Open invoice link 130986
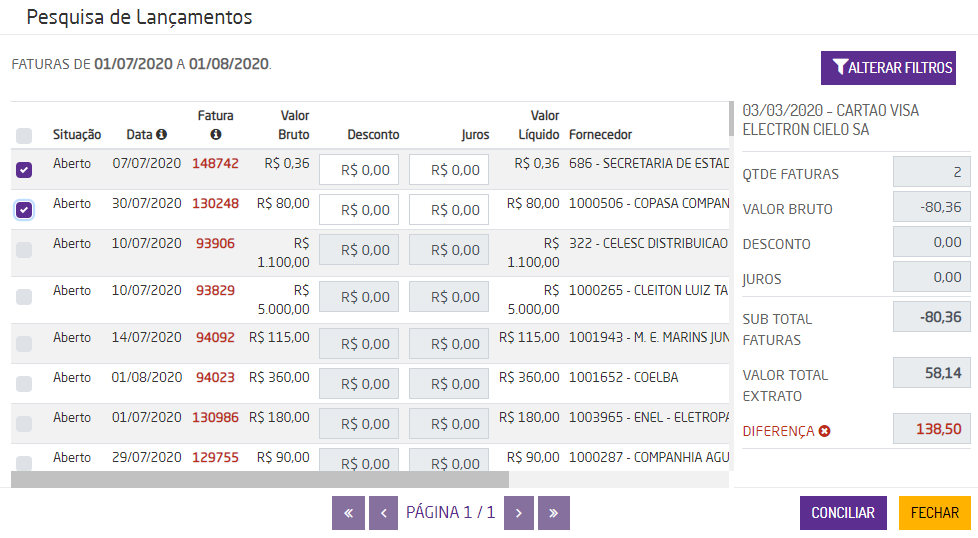 coord(215,418)
